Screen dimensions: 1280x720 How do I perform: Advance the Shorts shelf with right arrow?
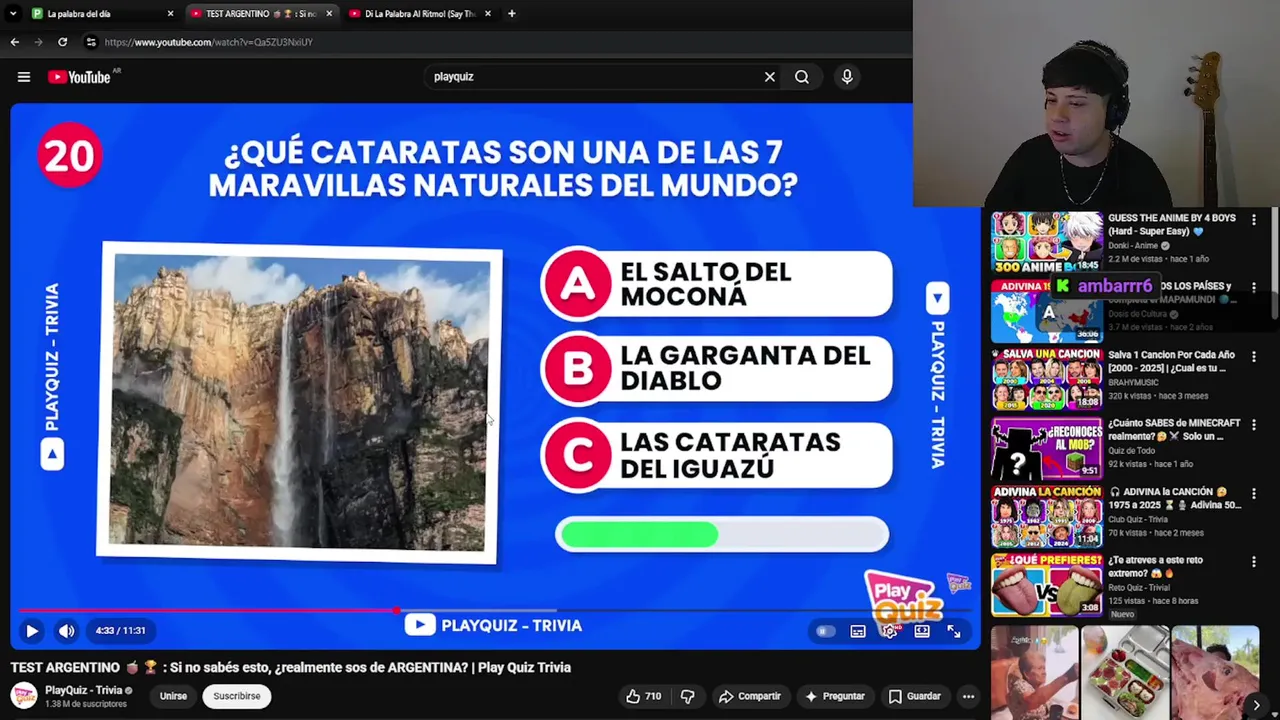(1257, 704)
